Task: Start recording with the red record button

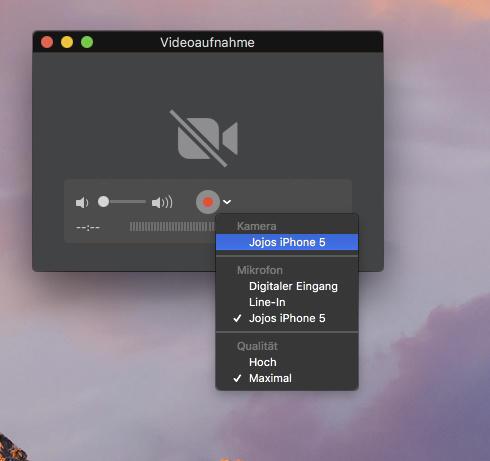Action: click(208, 202)
